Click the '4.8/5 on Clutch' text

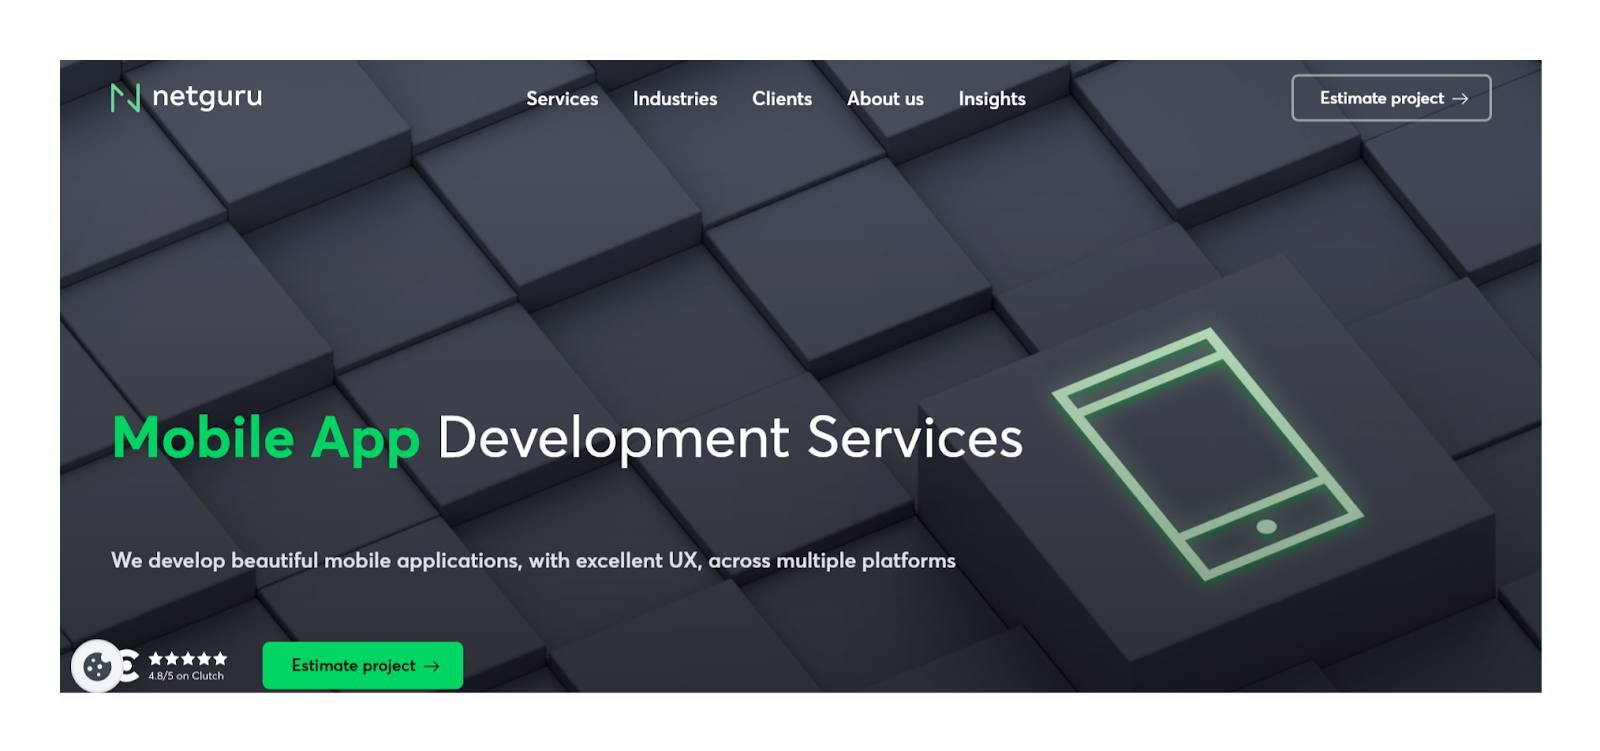click(186, 676)
